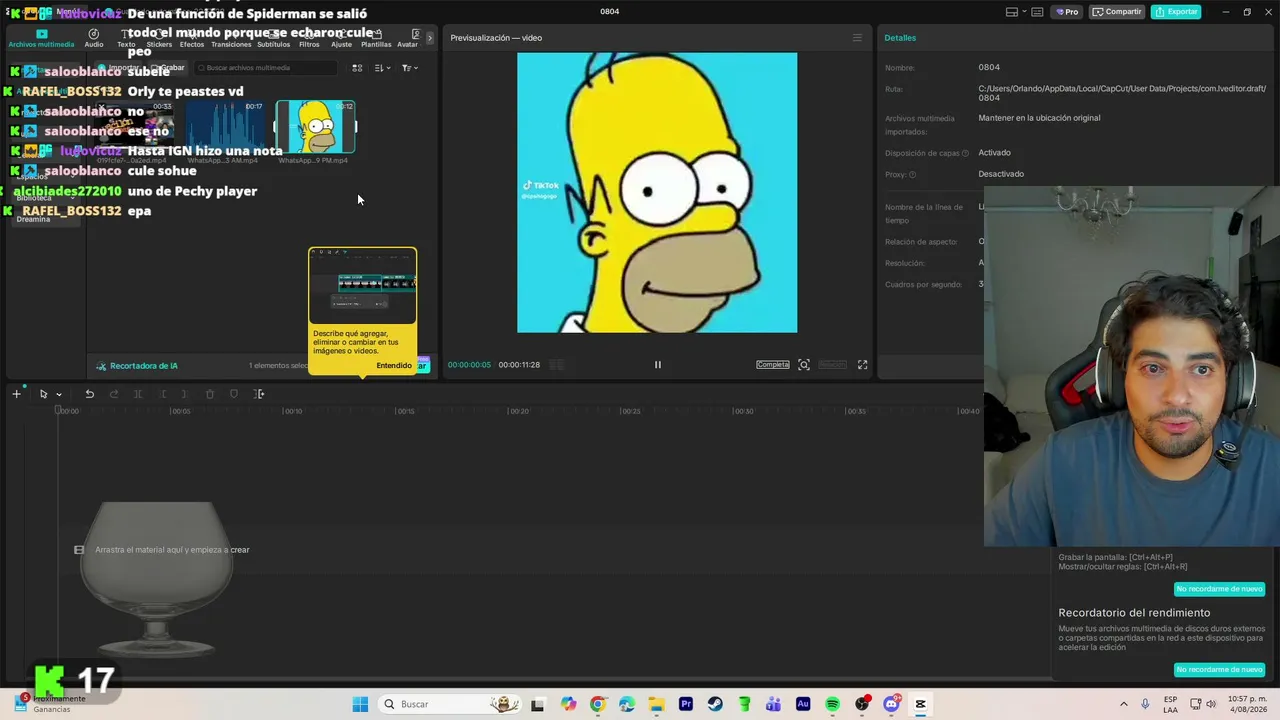Screen dimensions: 1280x720
Task: Open the Subtítulos tab
Action: point(274,39)
